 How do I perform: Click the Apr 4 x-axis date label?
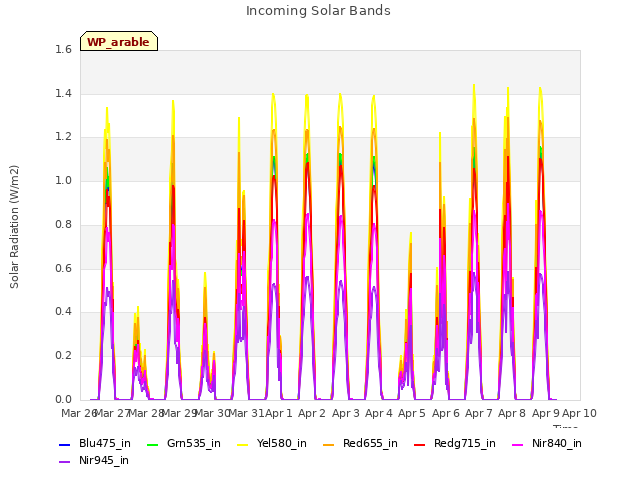(379, 413)
